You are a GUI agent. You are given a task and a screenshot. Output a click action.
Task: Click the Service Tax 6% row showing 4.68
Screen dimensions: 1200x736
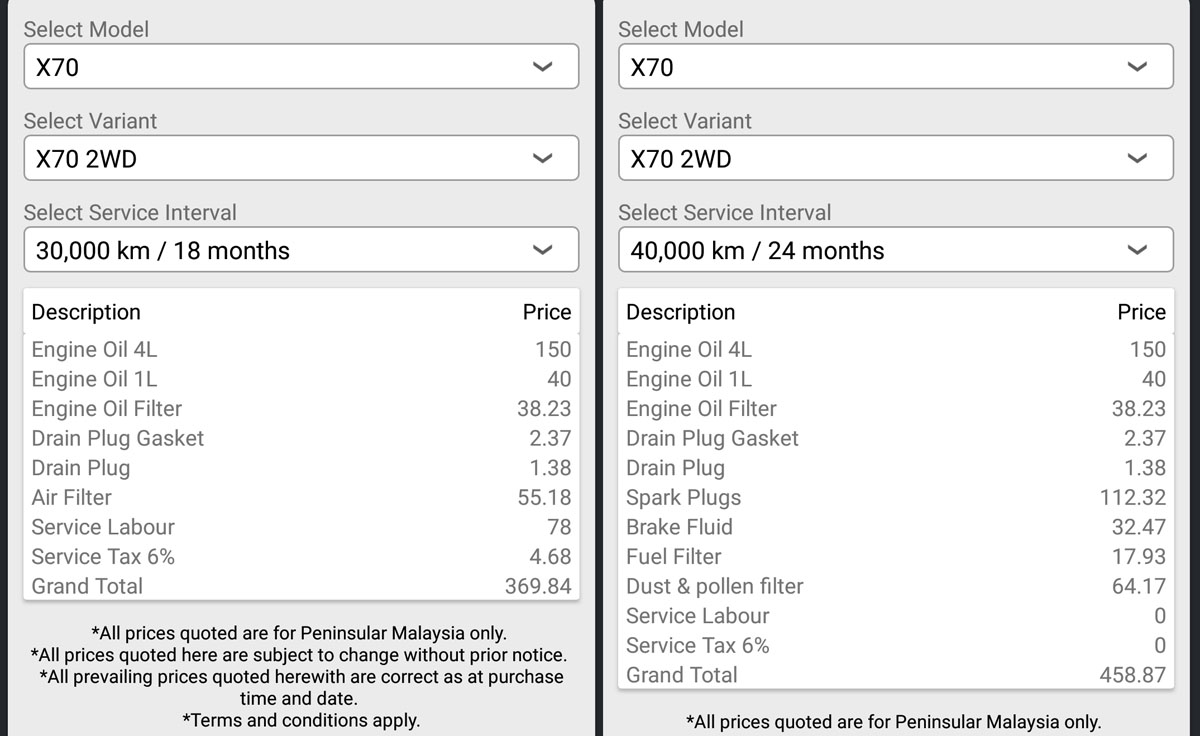tap(300, 556)
